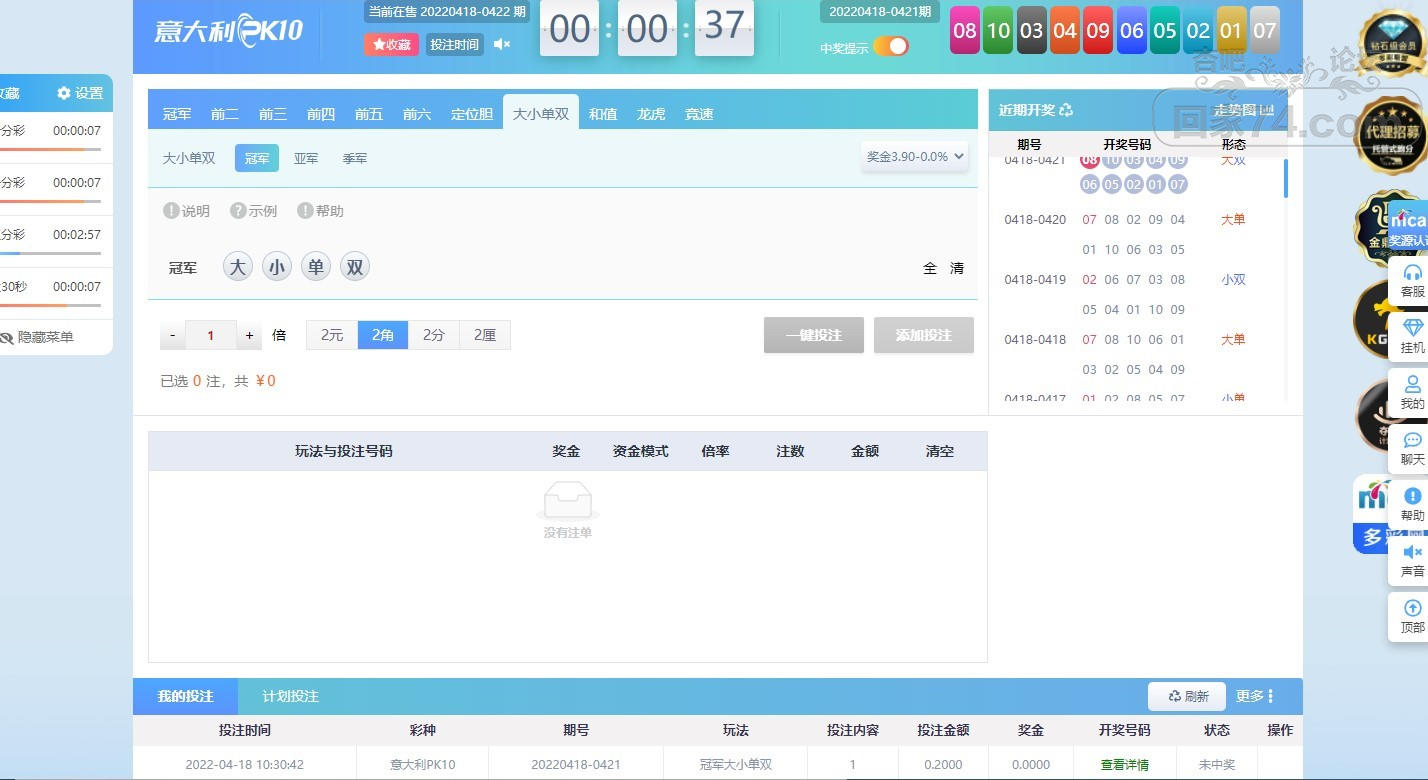Increase multiplier with the plus stepper

coord(249,335)
